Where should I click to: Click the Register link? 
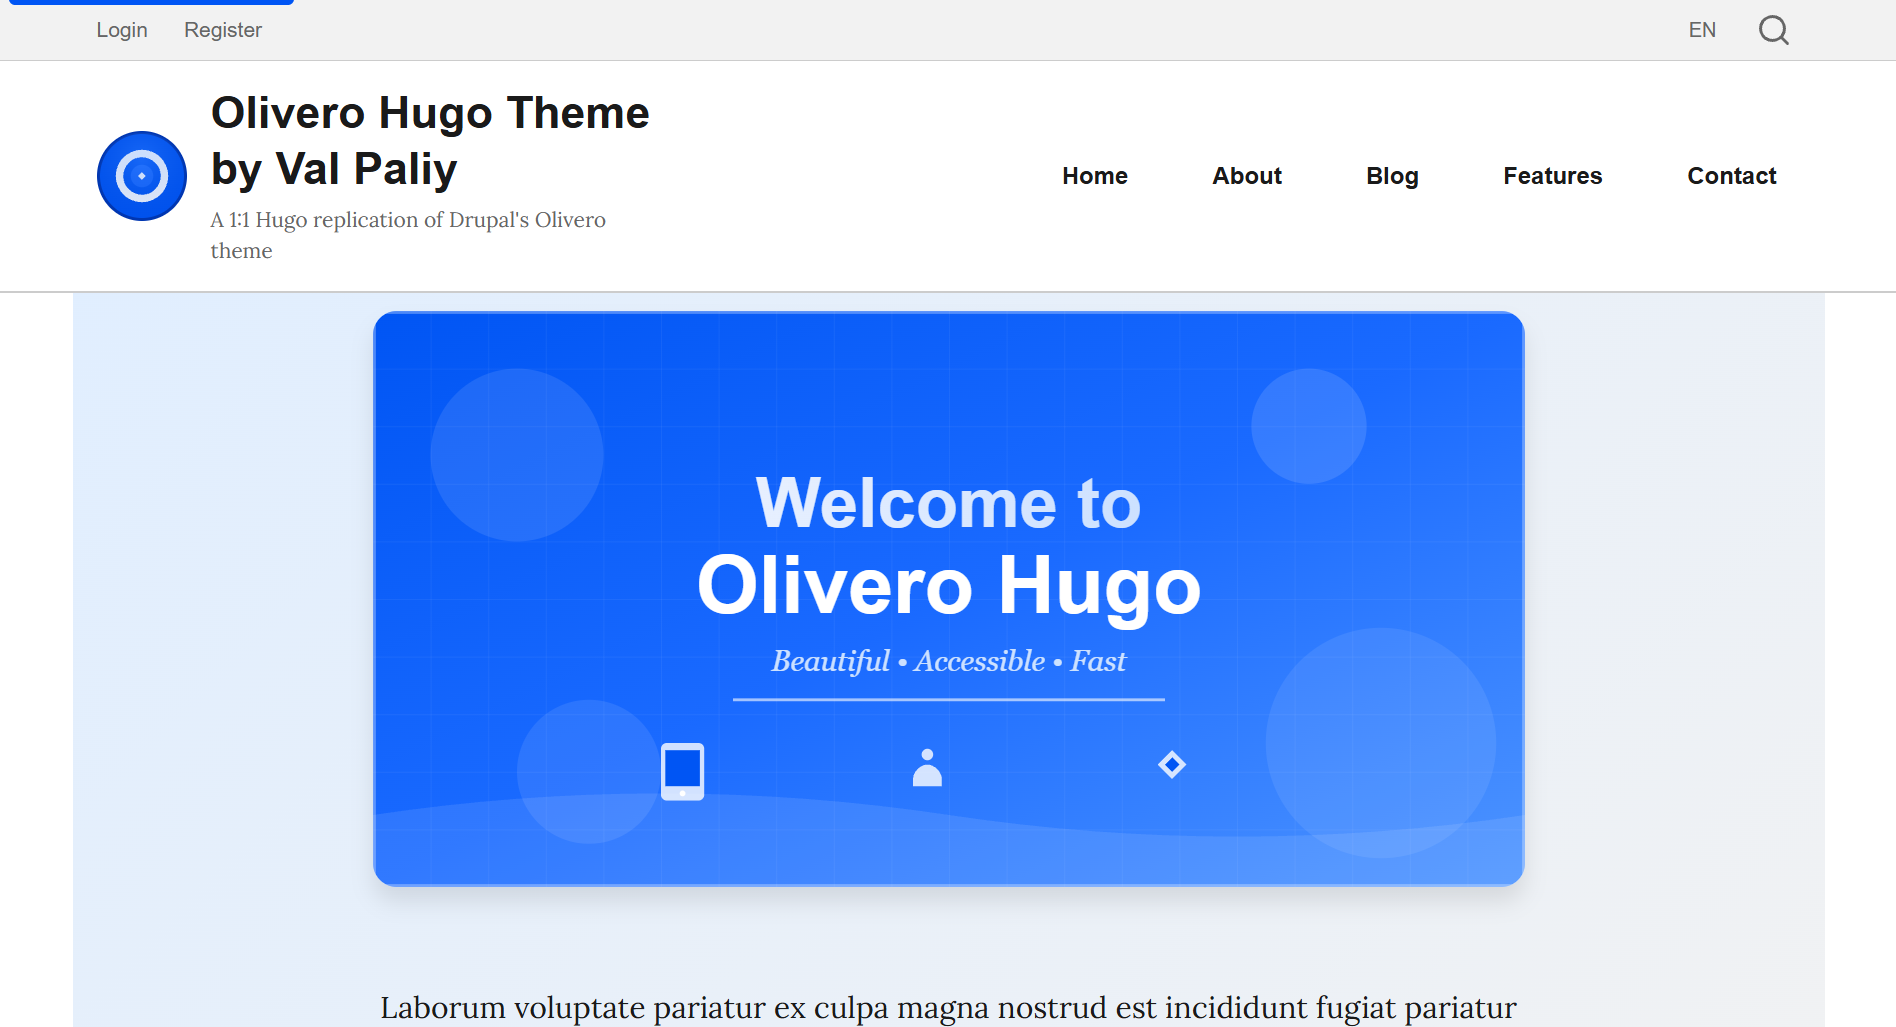[x=222, y=30]
